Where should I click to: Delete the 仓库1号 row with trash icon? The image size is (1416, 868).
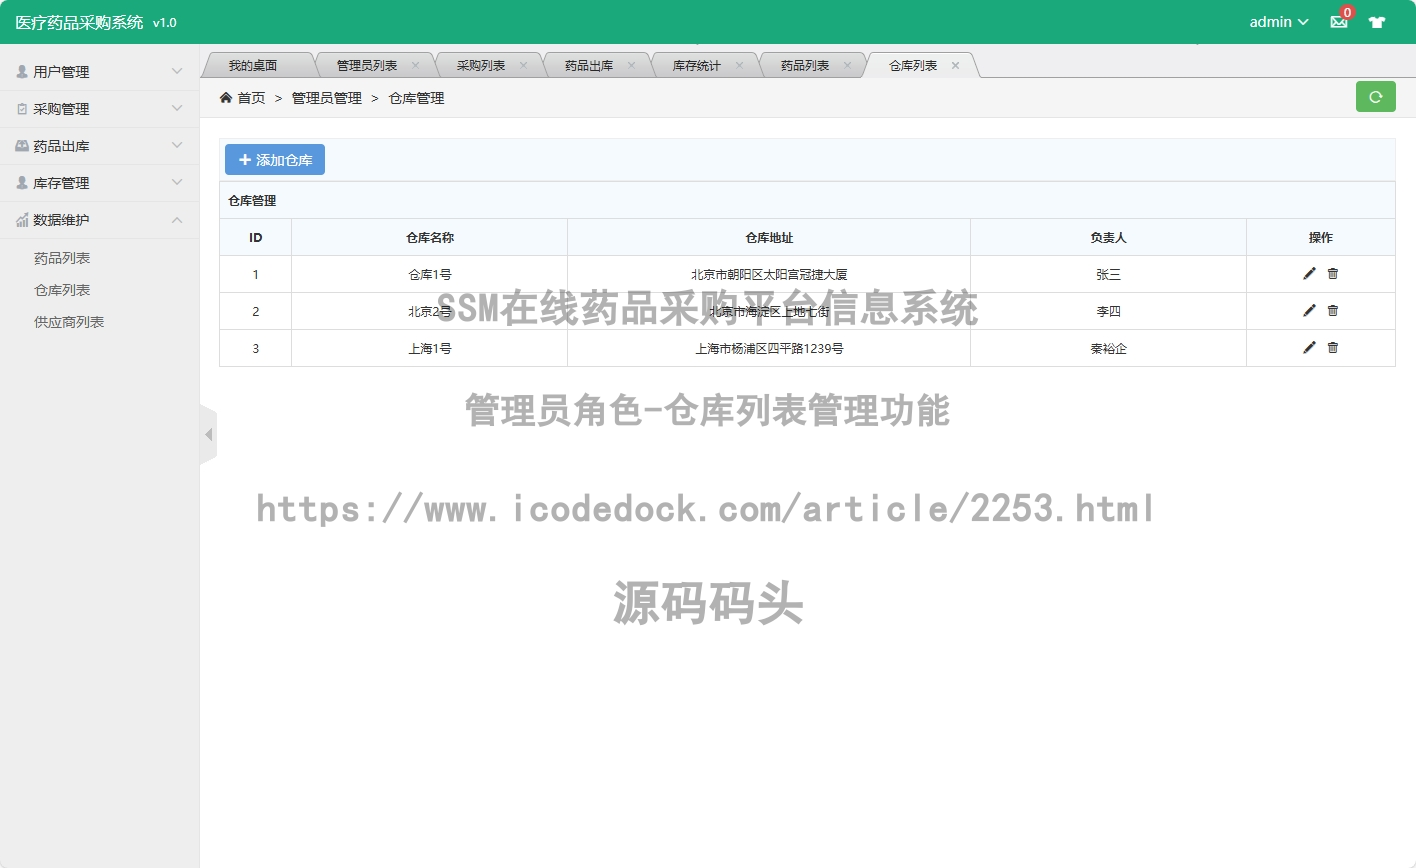pyautogui.click(x=1333, y=273)
